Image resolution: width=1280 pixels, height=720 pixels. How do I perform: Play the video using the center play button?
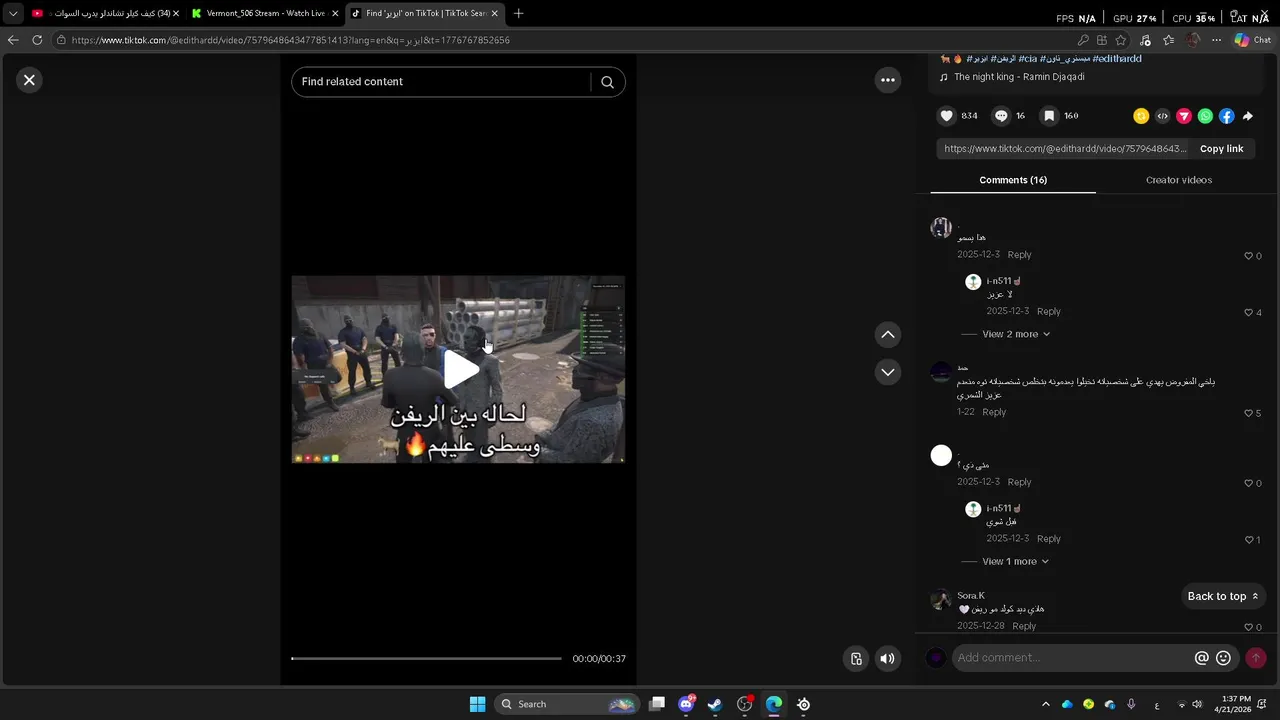(461, 370)
